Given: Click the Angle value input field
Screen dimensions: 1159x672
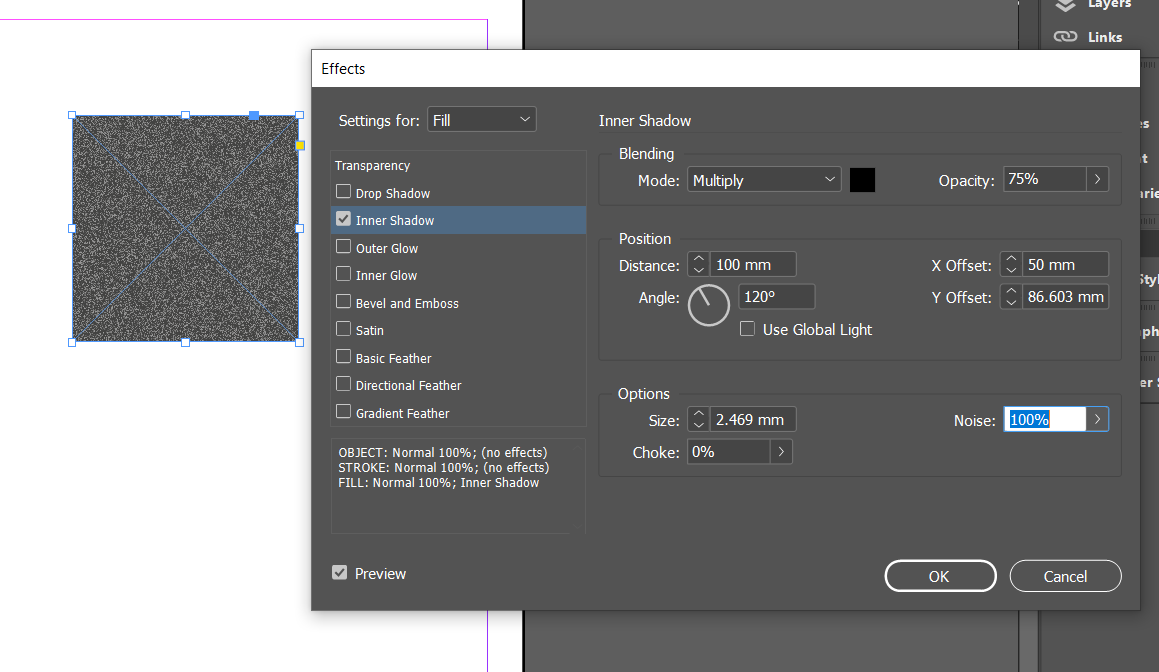Looking at the screenshot, I should pyautogui.click(x=776, y=296).
